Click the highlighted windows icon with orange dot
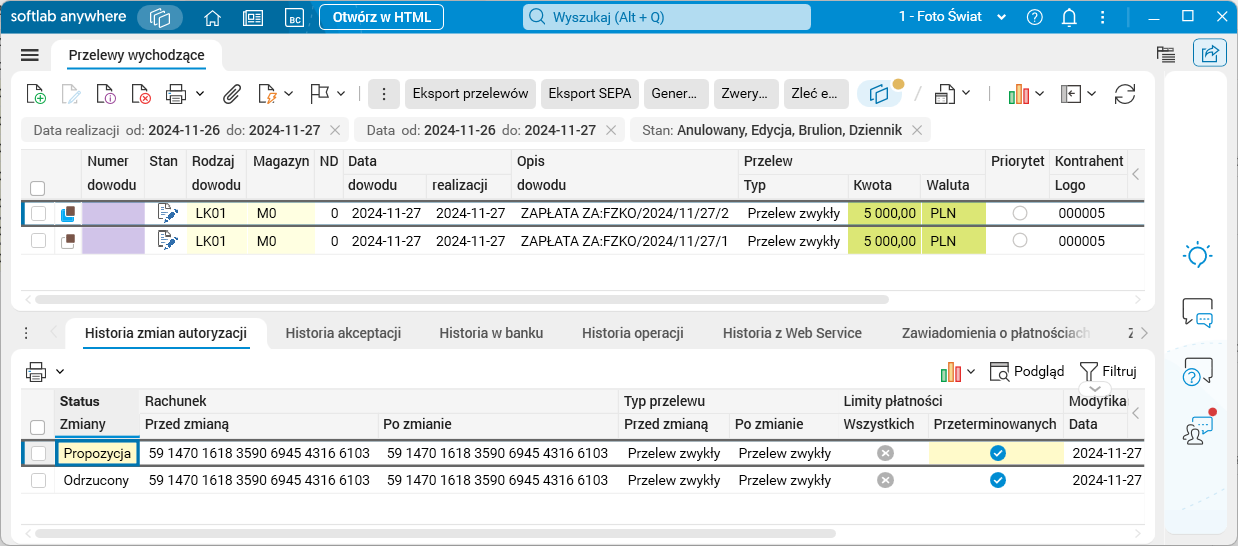This screenshot has height=546, width=1238. pos(880,93)
